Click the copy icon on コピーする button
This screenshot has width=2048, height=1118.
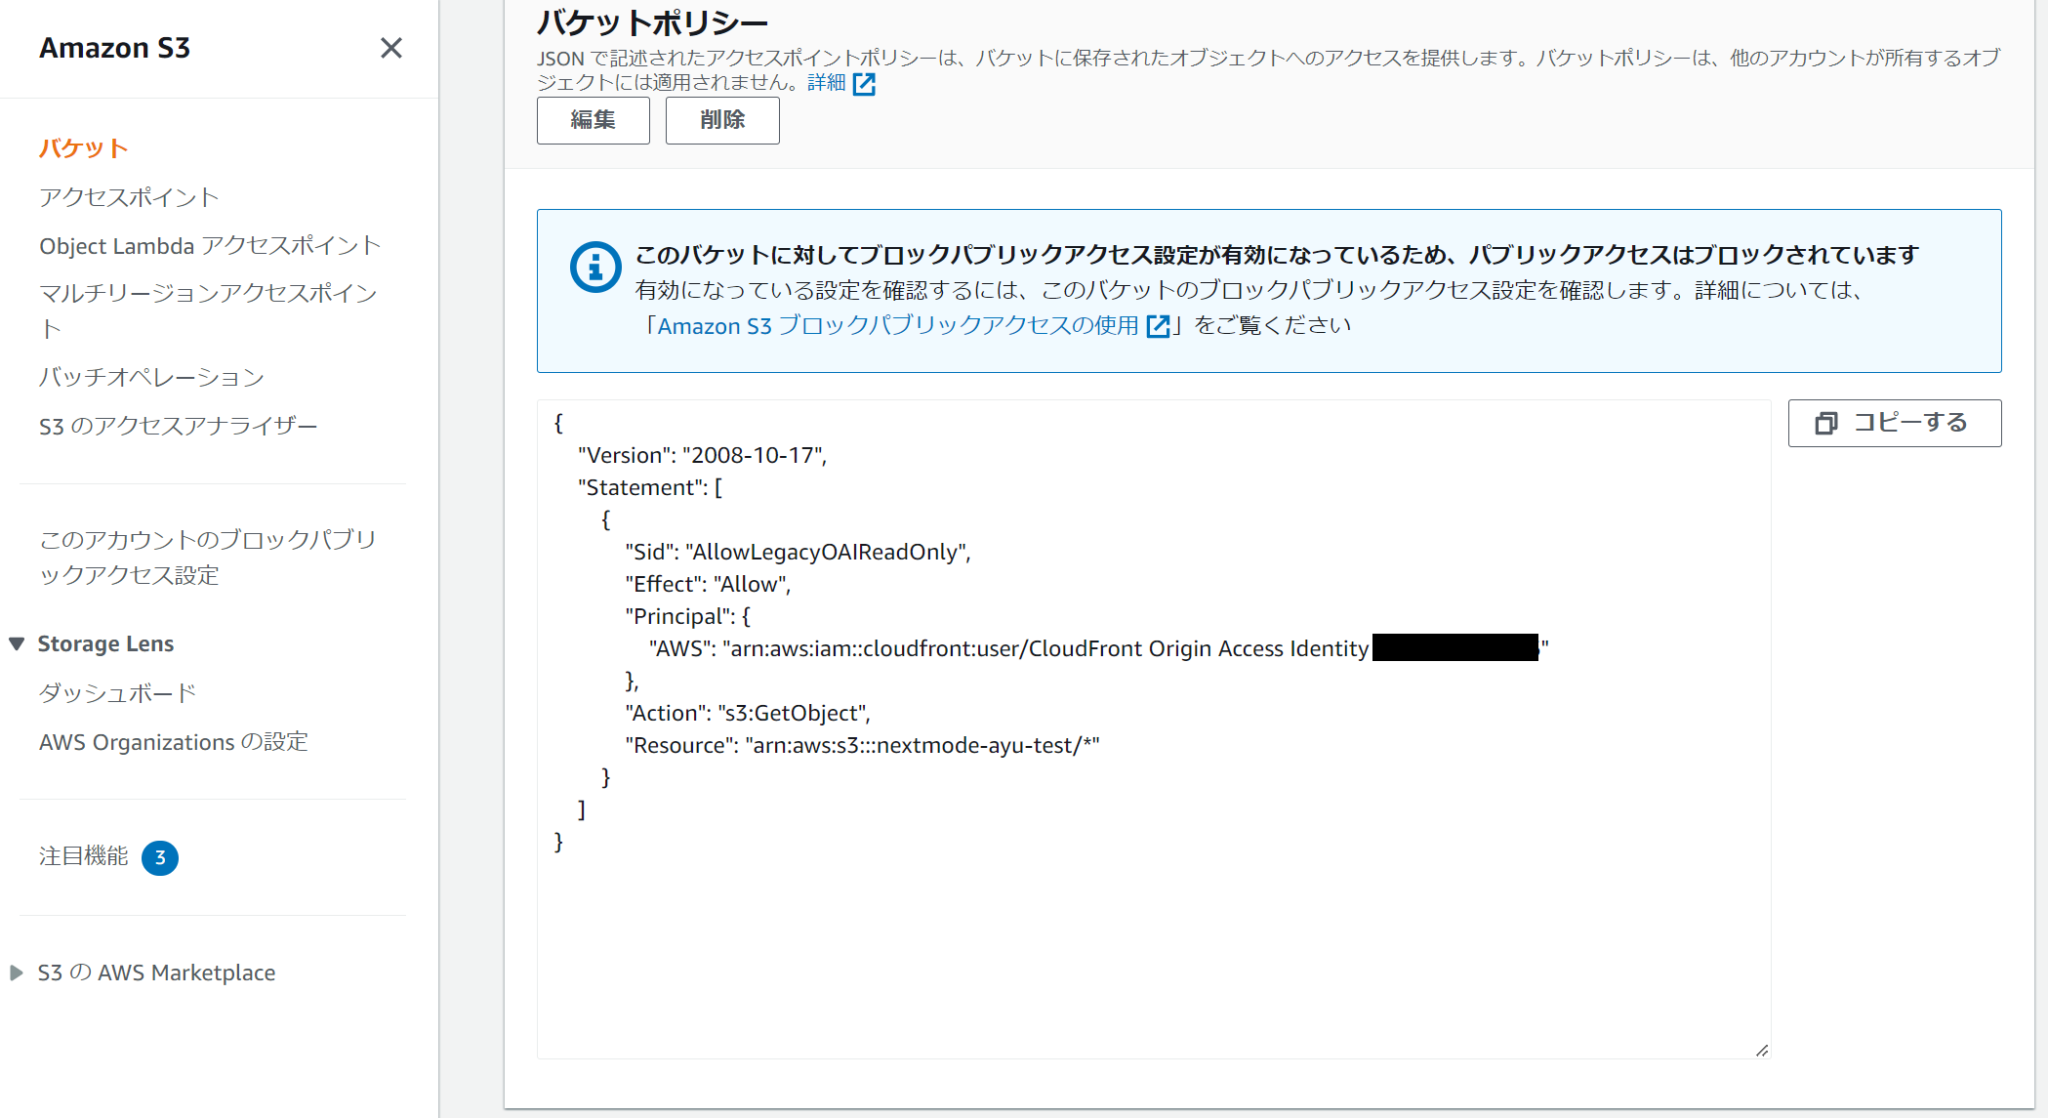point(1827,423)
